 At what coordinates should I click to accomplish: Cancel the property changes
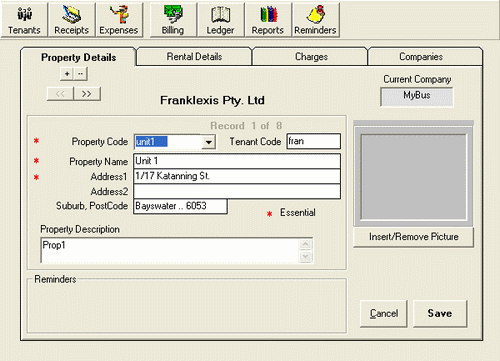coord(384,313)
